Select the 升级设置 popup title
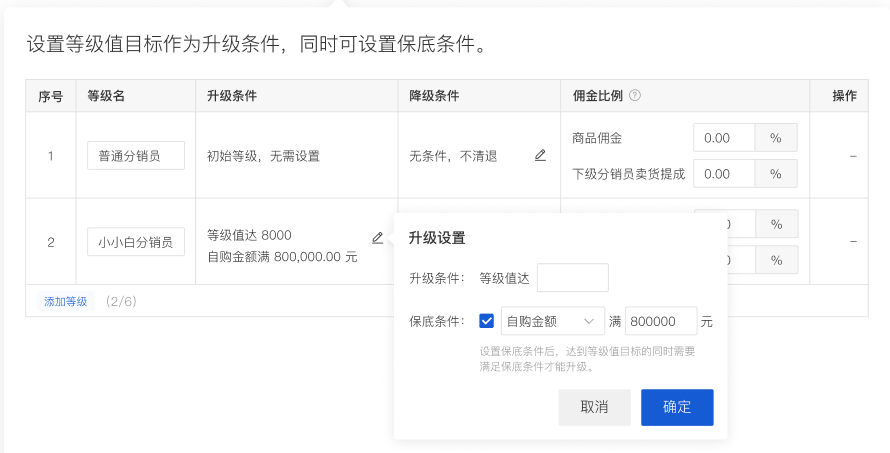 pos(437,238)
